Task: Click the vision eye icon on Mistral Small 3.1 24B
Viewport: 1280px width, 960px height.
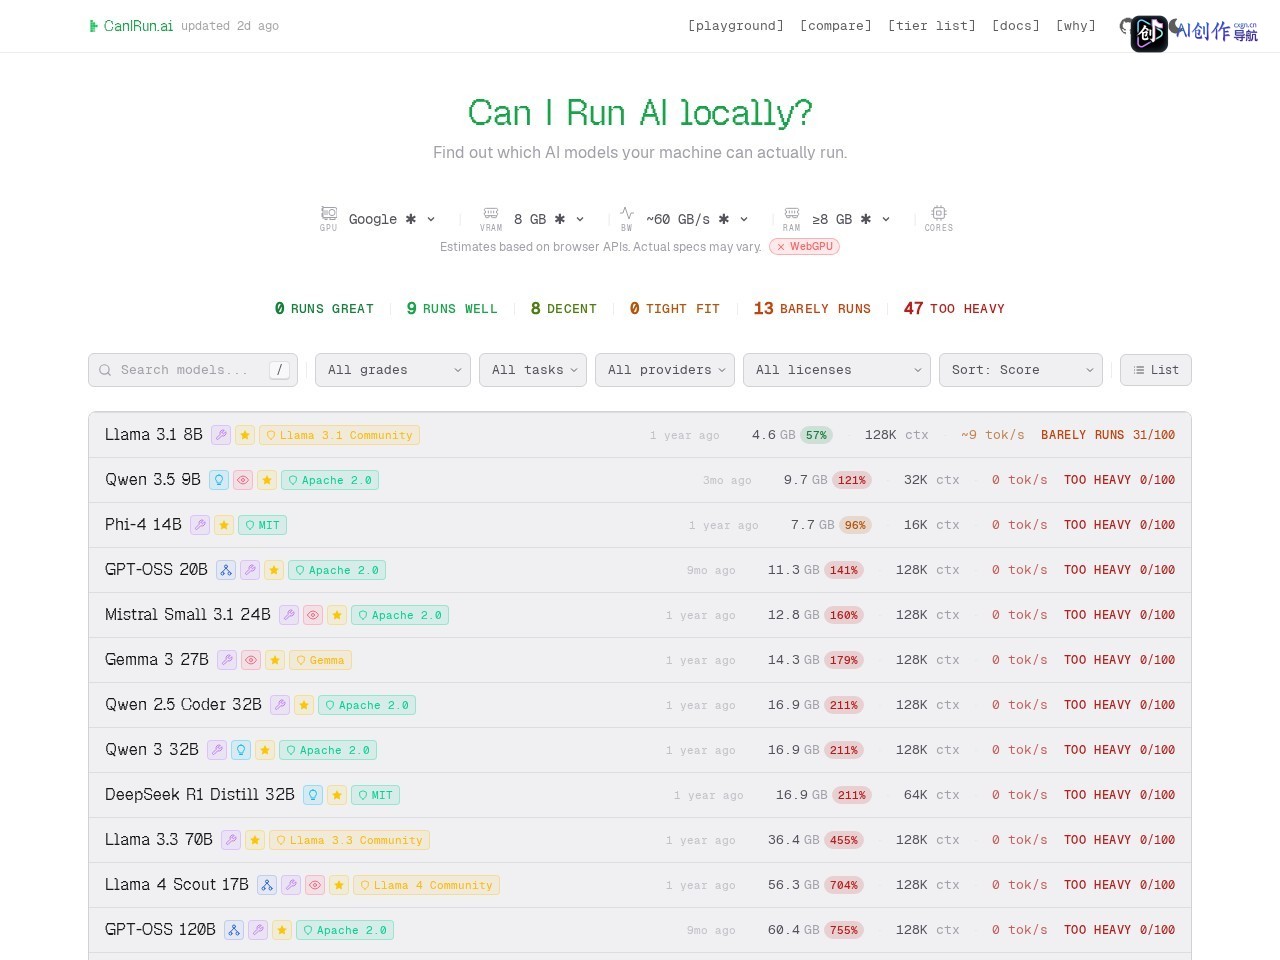Action: (313, 615)
